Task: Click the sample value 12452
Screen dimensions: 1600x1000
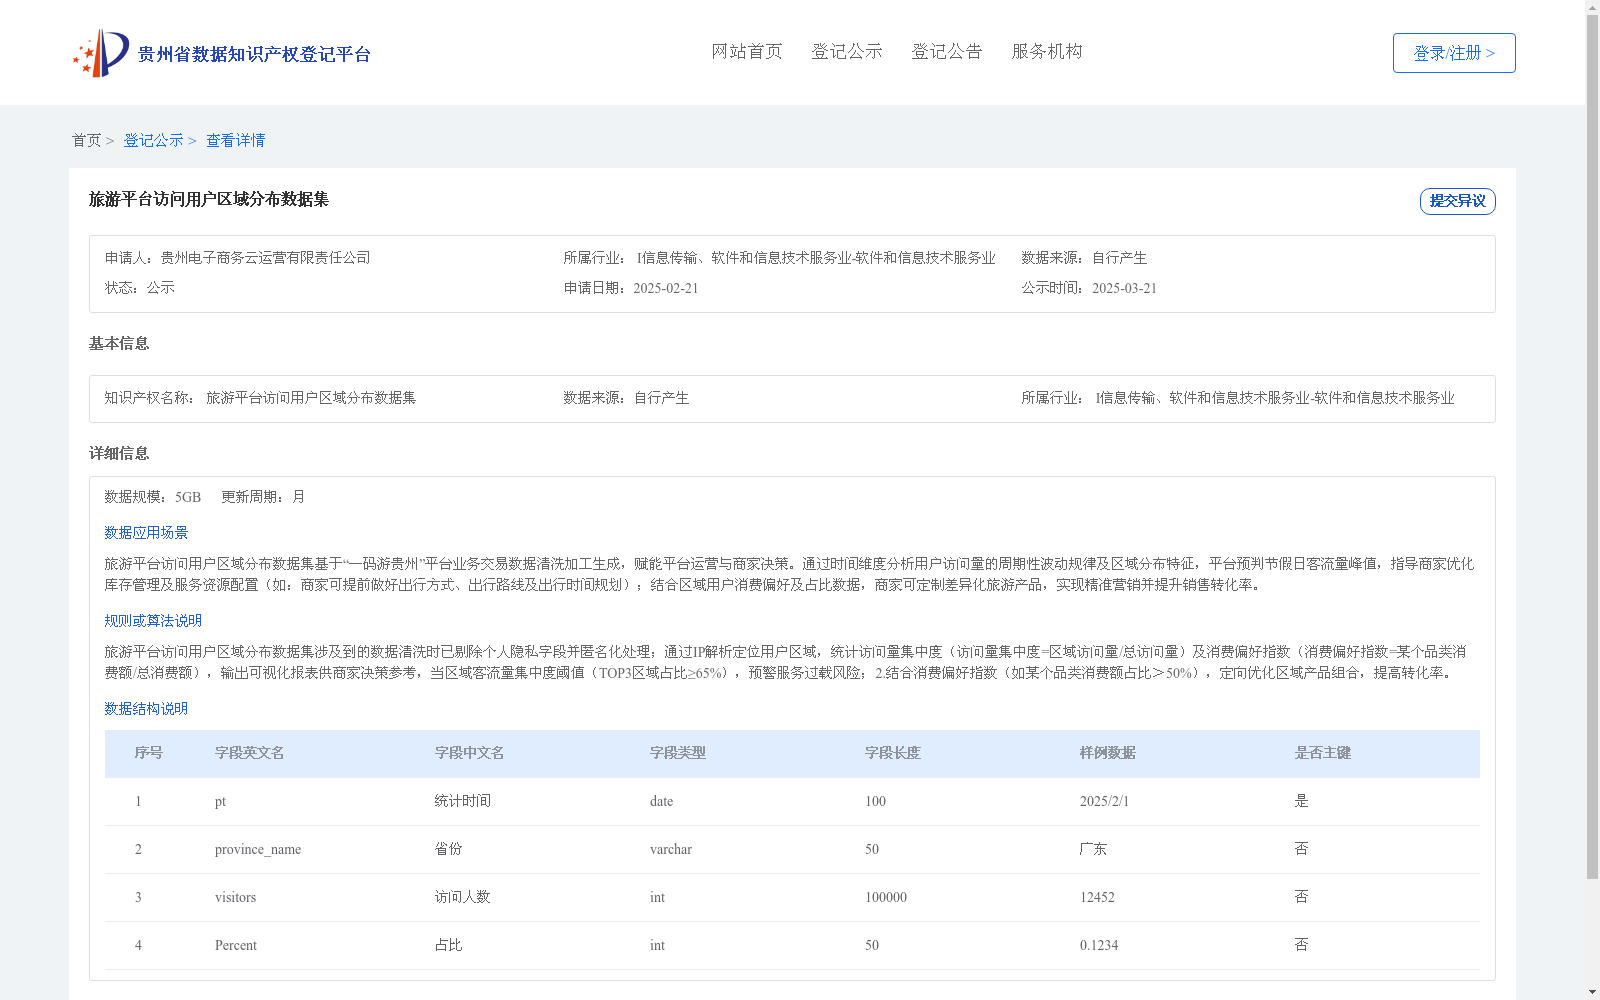Action: click(1097, 898)
